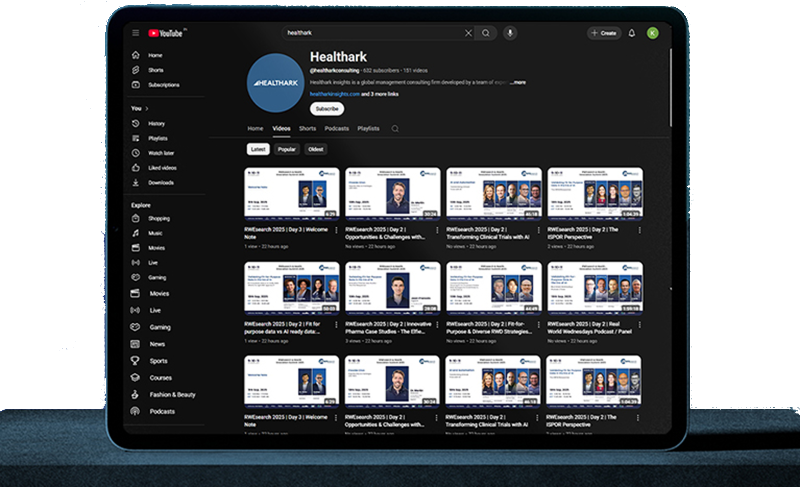The height and width of the screenshot is (487, 800).
Task: Sort videos by Latest
Action: click(258, 149)
